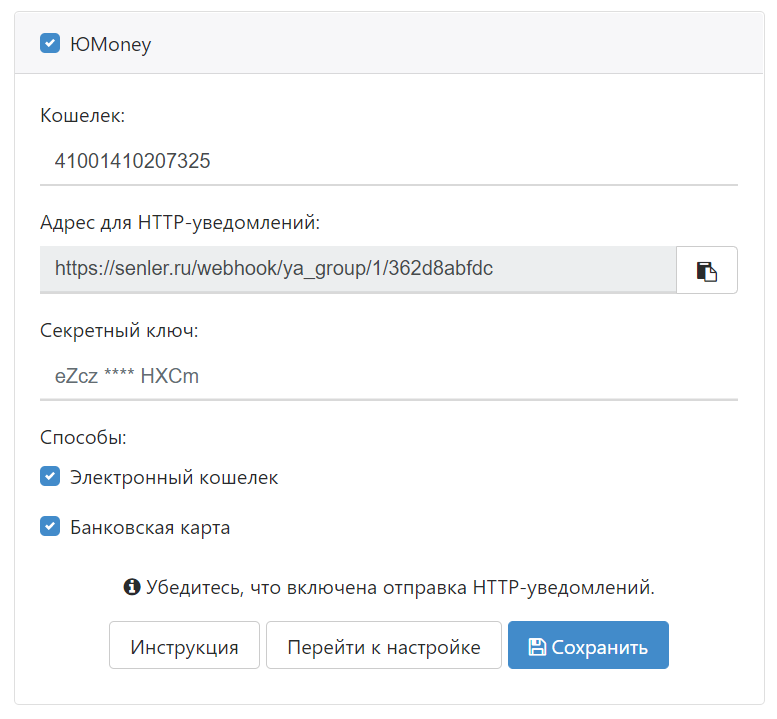Viewport: 777px width, 719px height.
Task: Click the floppy disk icon inside Сохранить
Action: click(x=537, y=647)
